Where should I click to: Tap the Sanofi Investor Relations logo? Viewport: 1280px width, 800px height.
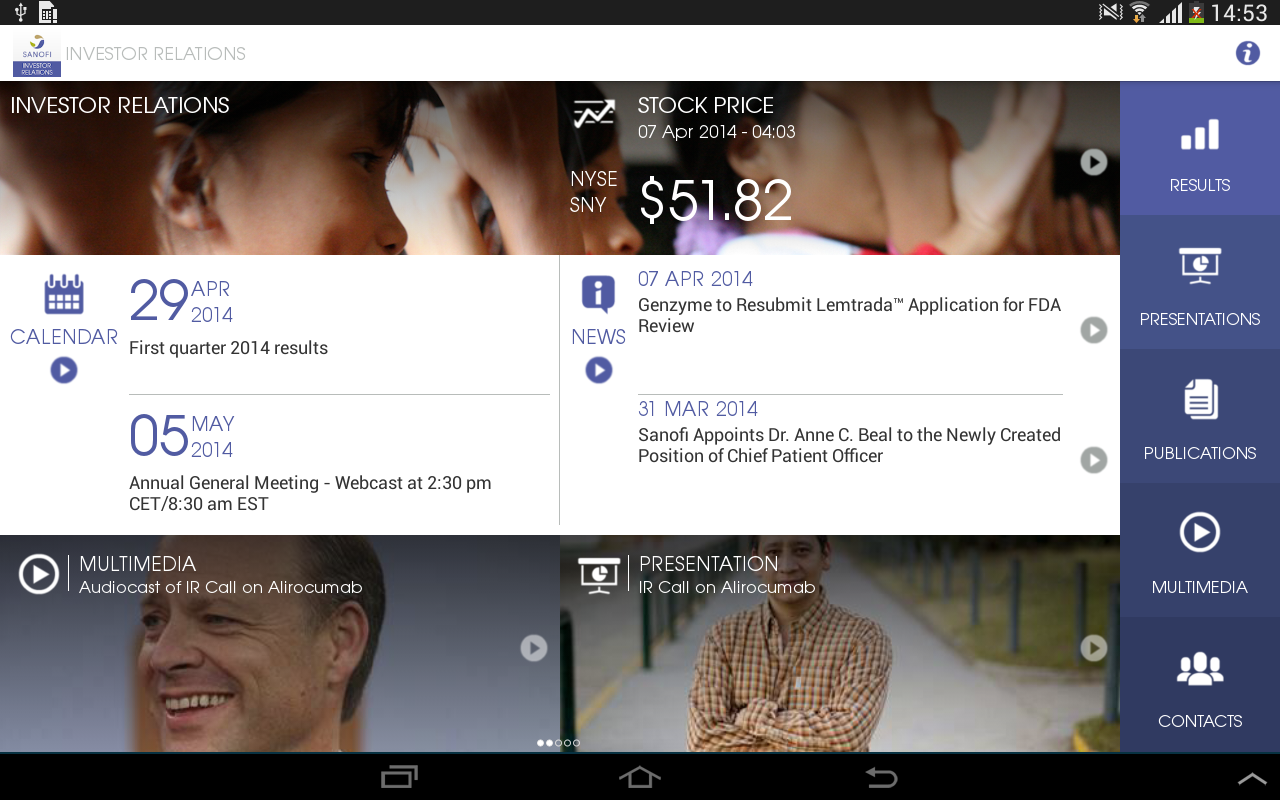(37, 54)
